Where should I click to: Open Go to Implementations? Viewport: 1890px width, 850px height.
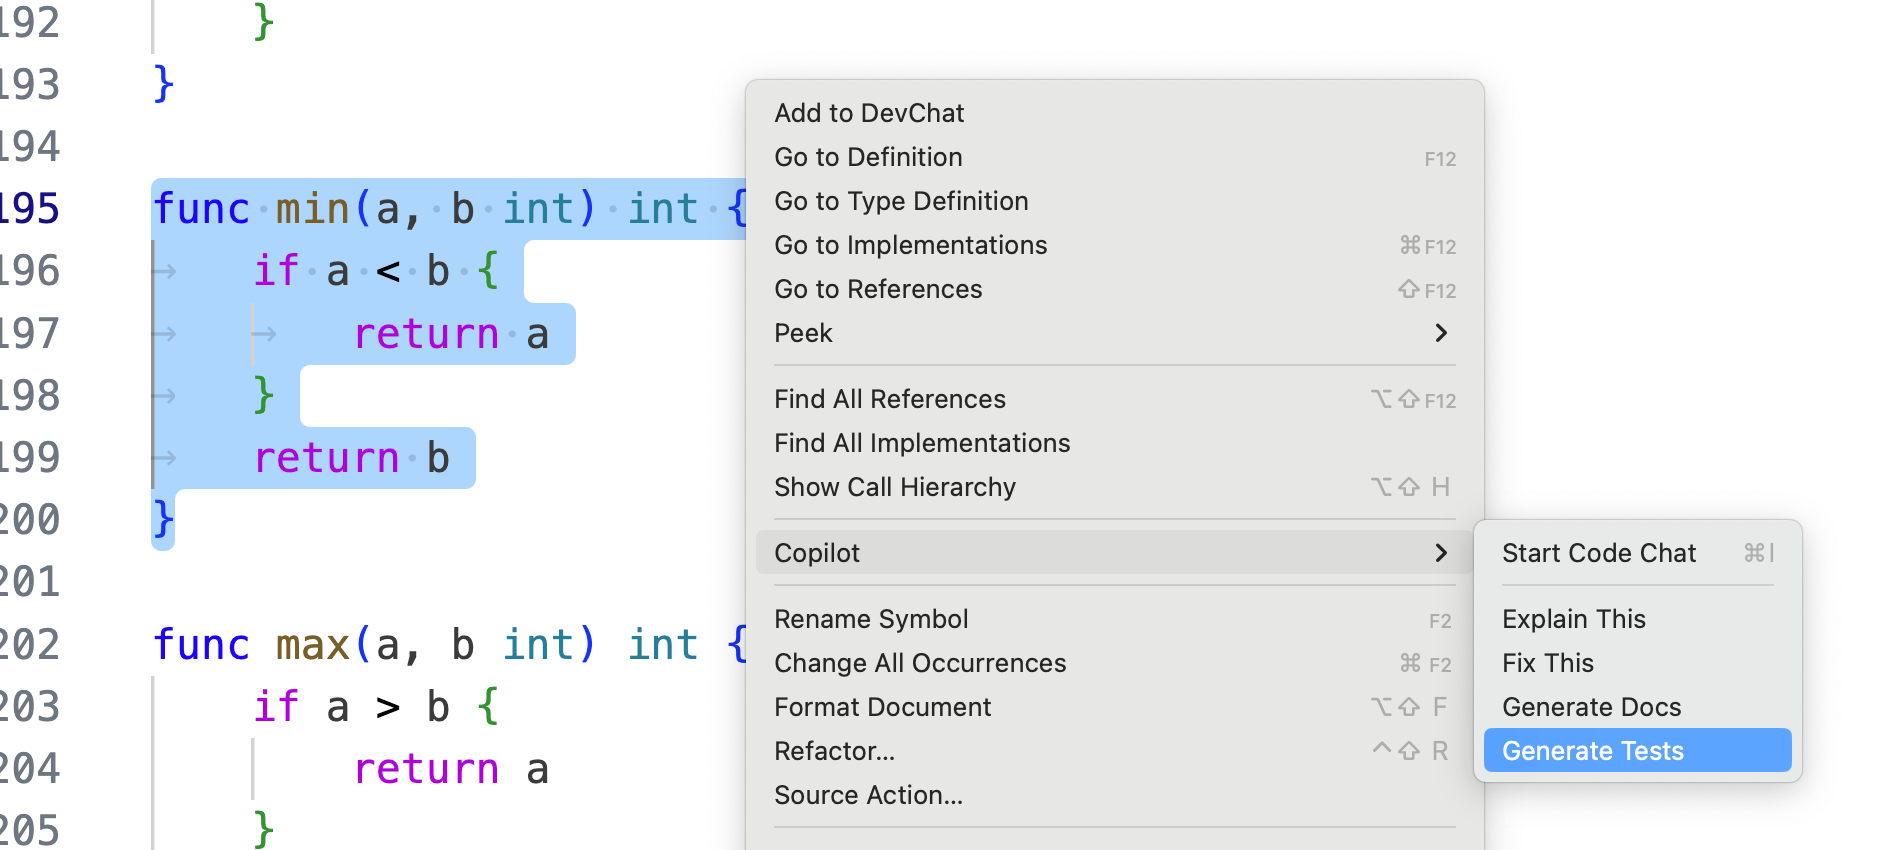[910, 245]
